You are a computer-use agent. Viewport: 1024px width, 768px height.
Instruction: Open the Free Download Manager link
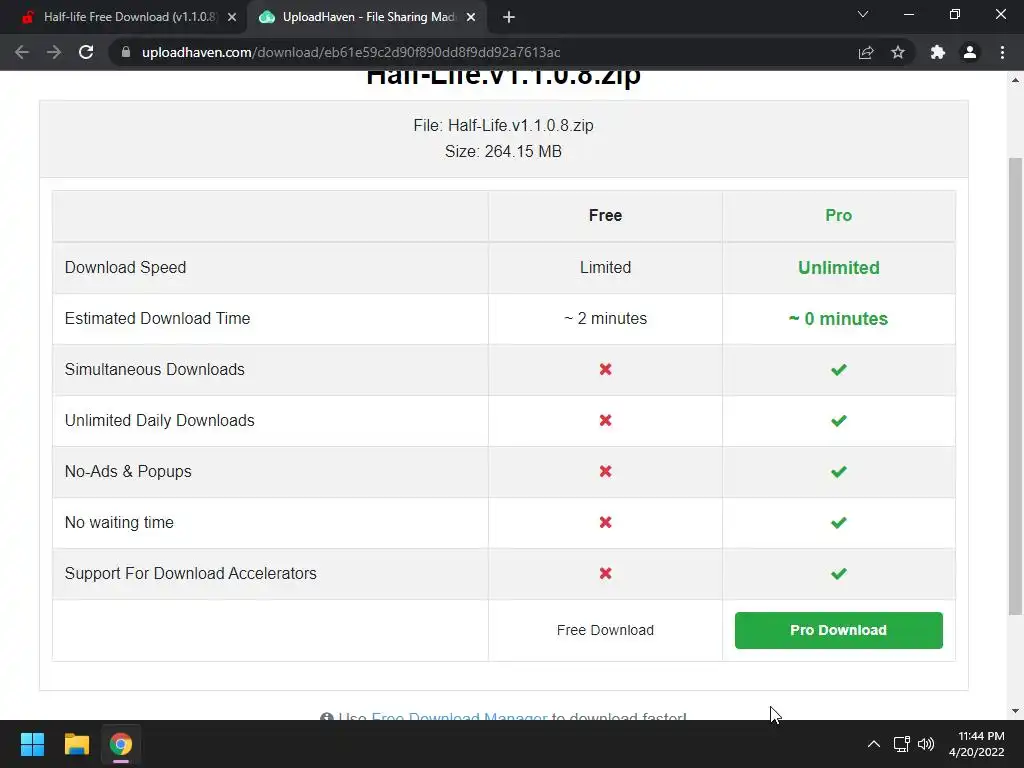point(459,717)
